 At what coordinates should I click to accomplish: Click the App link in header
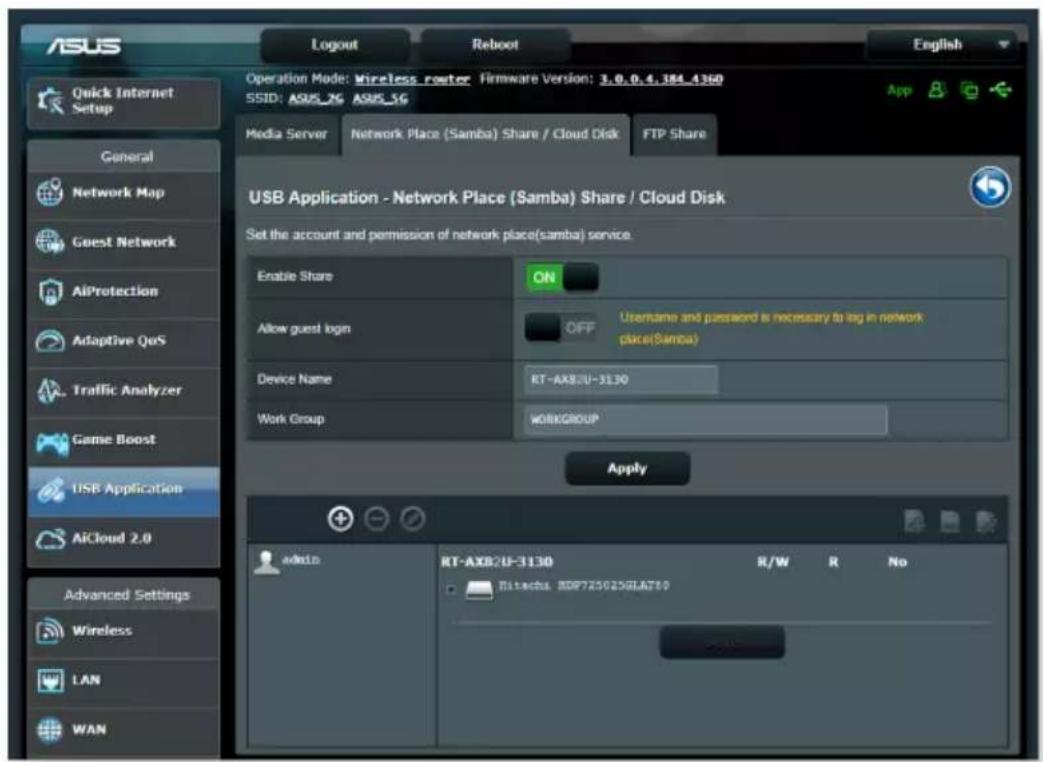tap(899, 90)
